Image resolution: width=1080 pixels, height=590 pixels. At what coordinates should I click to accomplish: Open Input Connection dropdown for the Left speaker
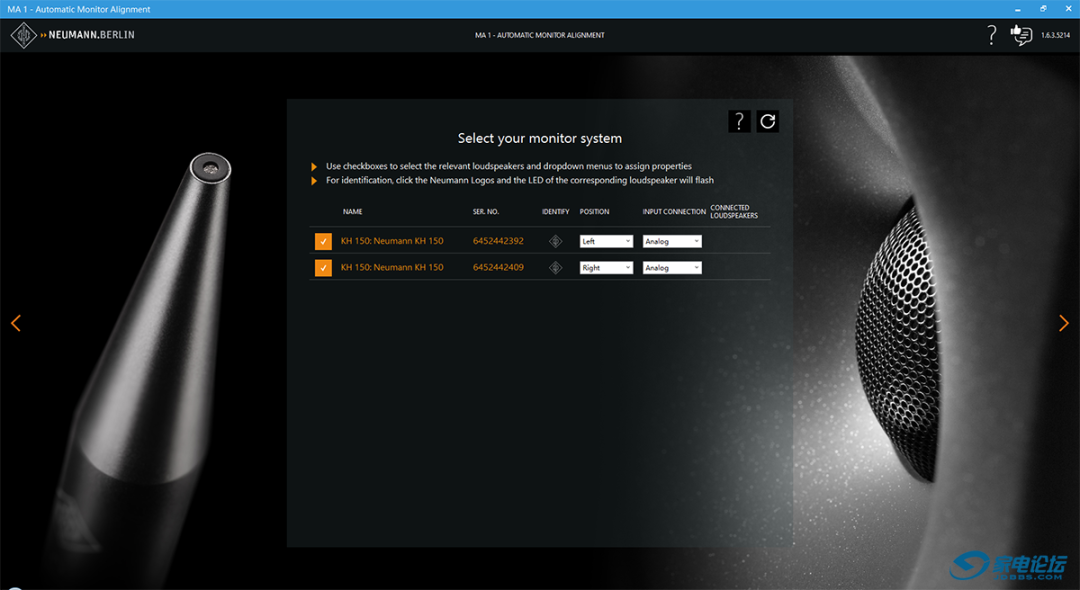(x=672, y=241)
